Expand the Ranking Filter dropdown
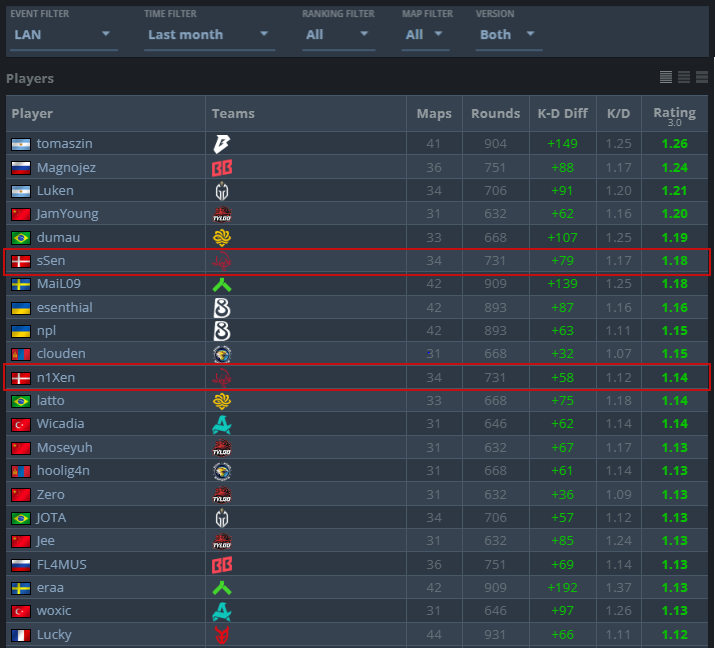The width and height of the screenshot is (715, 648). [338, 35]
